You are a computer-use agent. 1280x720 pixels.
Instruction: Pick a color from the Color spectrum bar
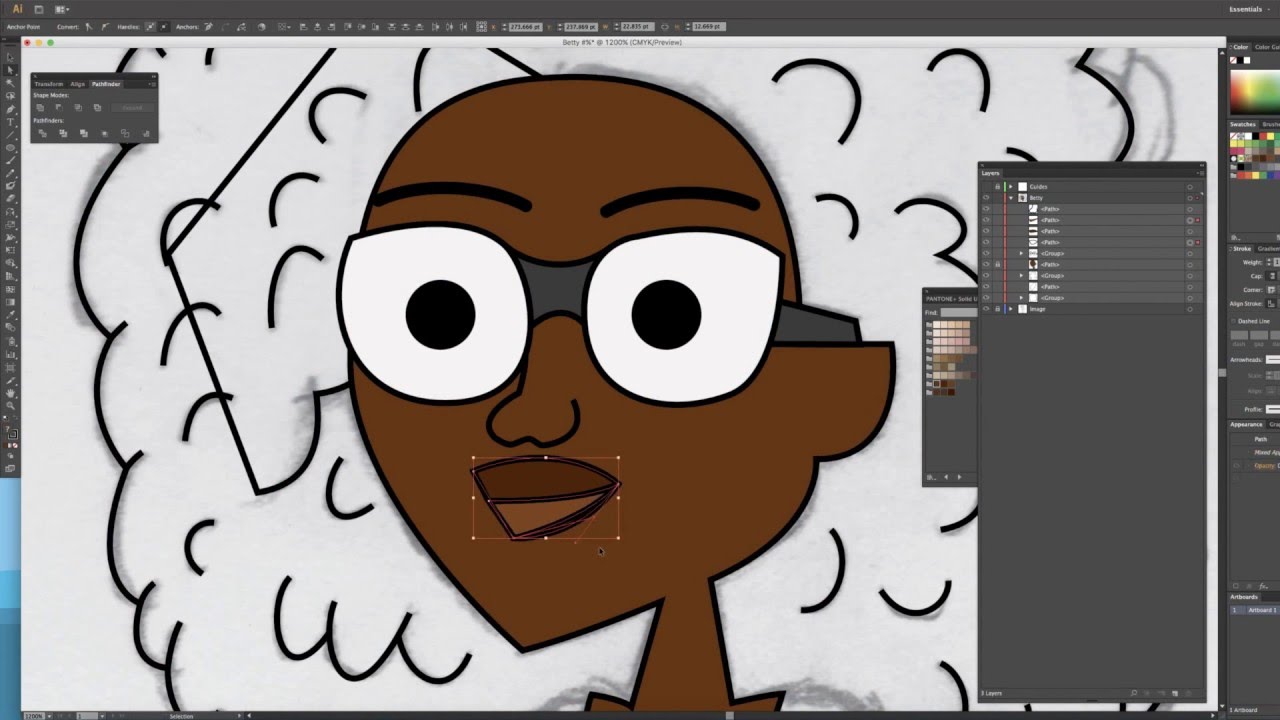(x=1257, y=93)
